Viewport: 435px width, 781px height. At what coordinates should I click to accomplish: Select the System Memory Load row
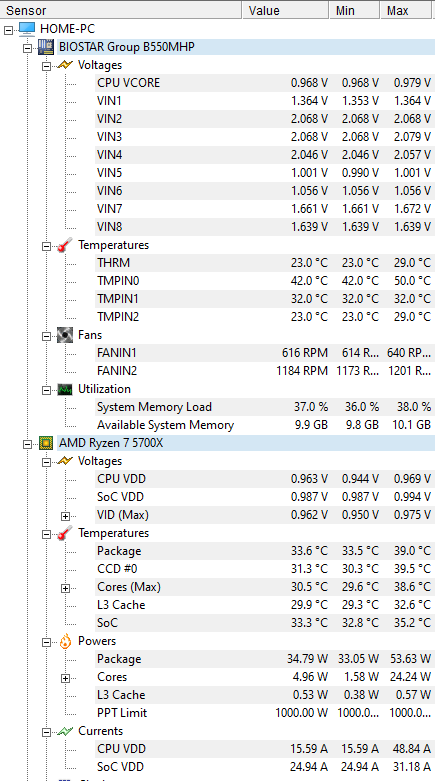tap(264, 407)
